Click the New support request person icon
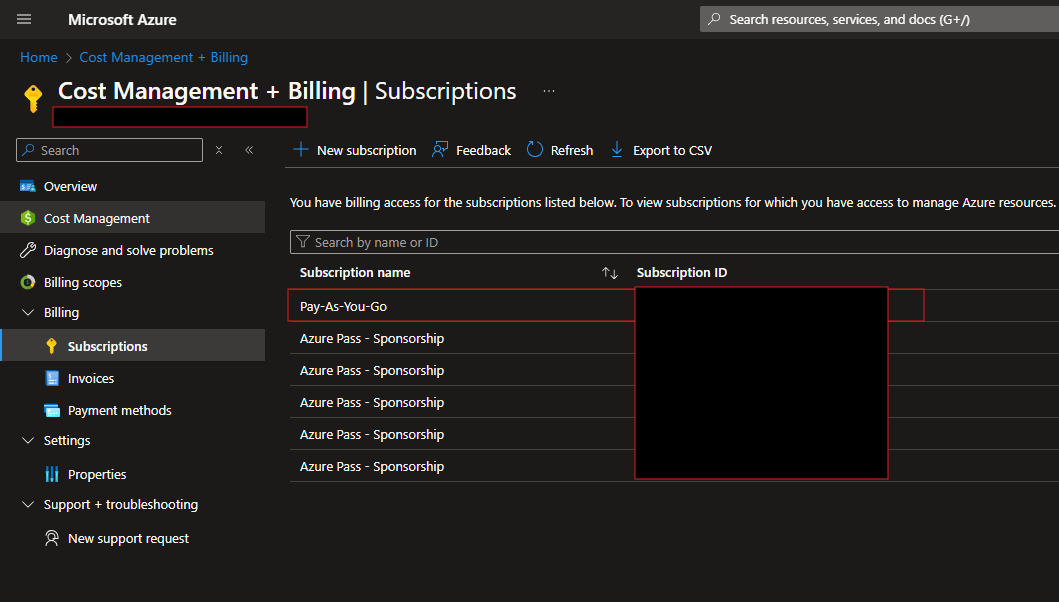The width and height of the screenshot is (1059, 602). 52,538
